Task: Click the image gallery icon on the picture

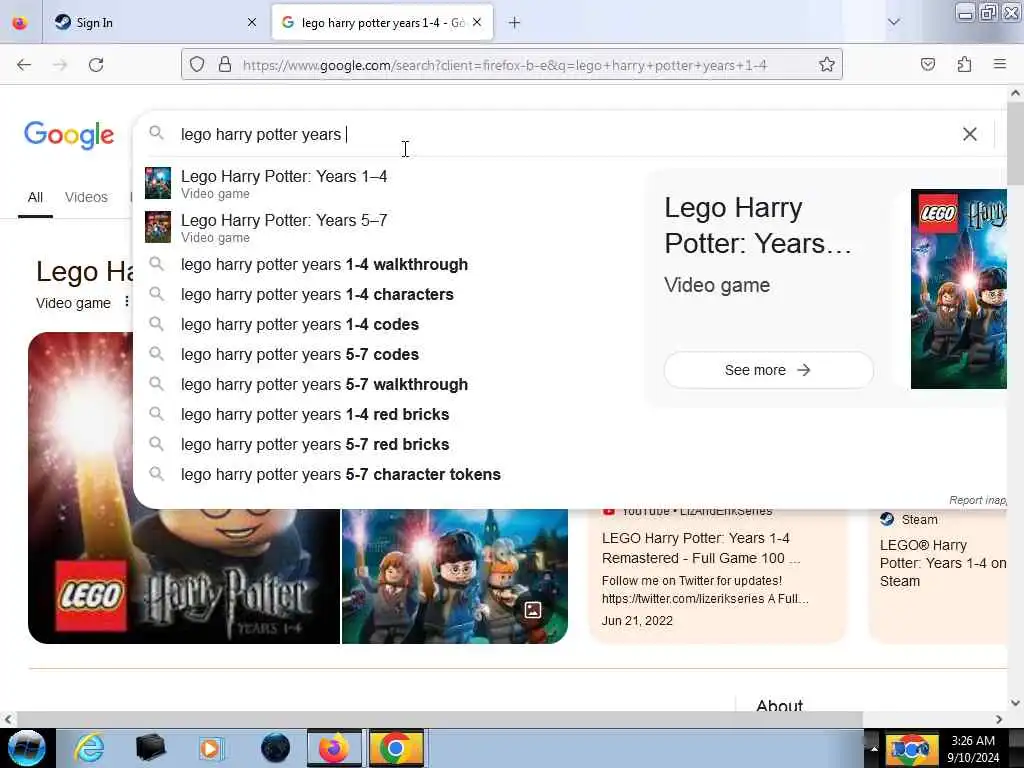Action: (x=533, y=611)
